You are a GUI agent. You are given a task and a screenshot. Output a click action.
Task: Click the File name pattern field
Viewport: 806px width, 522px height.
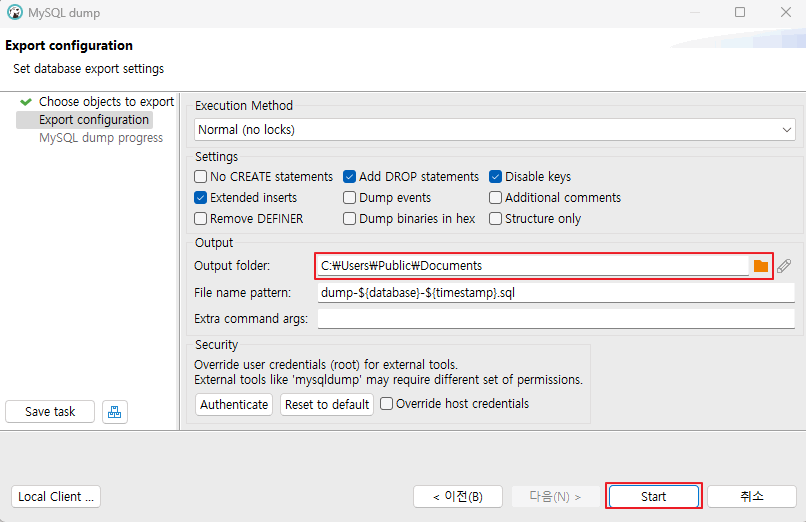556,293
